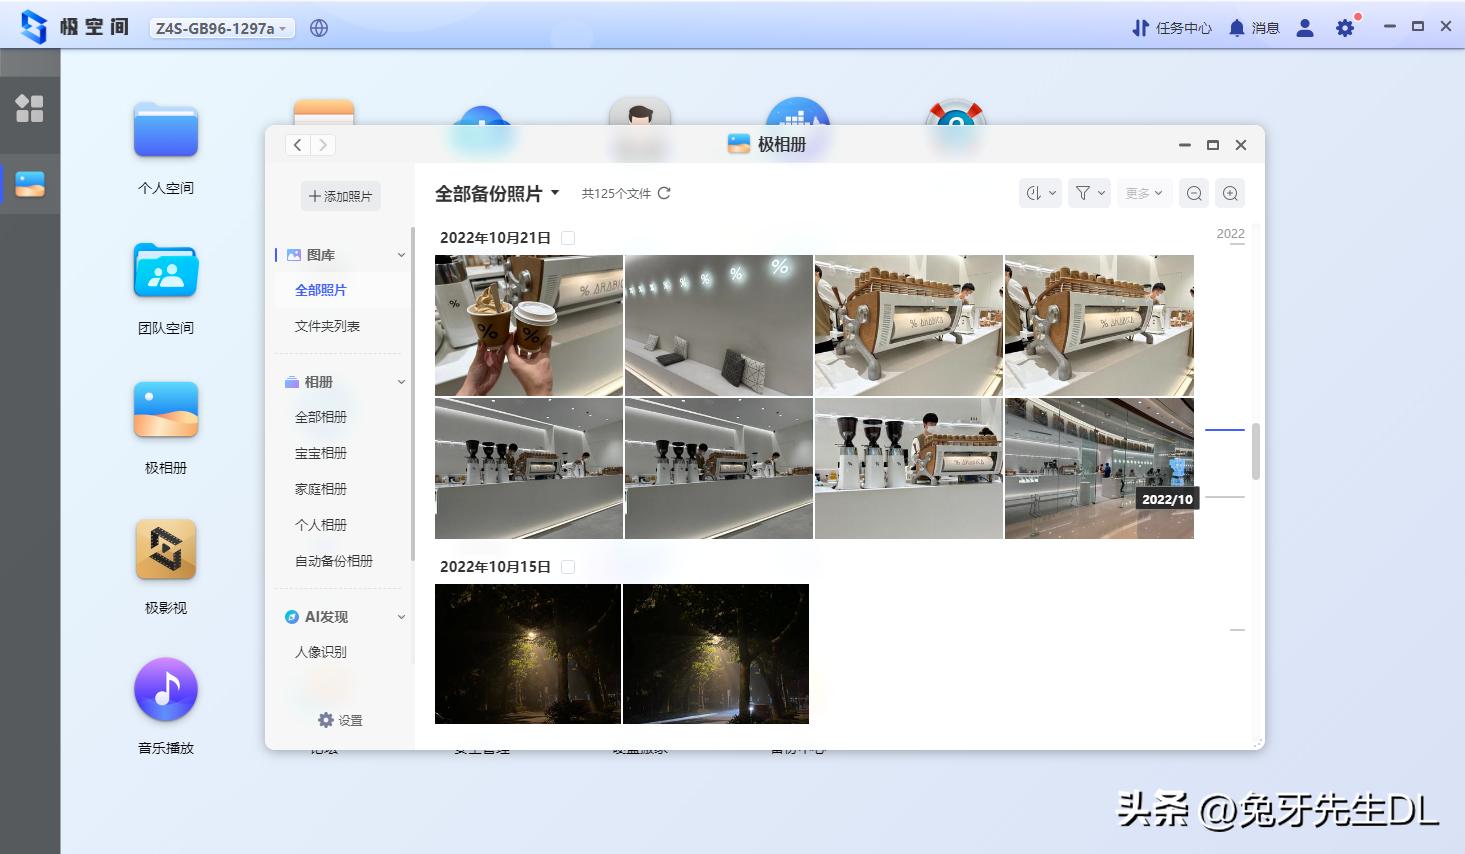Viewport: 1465px width, 854px height.
Task: Open 任务中心 task center
Action: click(x=1172, y=28)
